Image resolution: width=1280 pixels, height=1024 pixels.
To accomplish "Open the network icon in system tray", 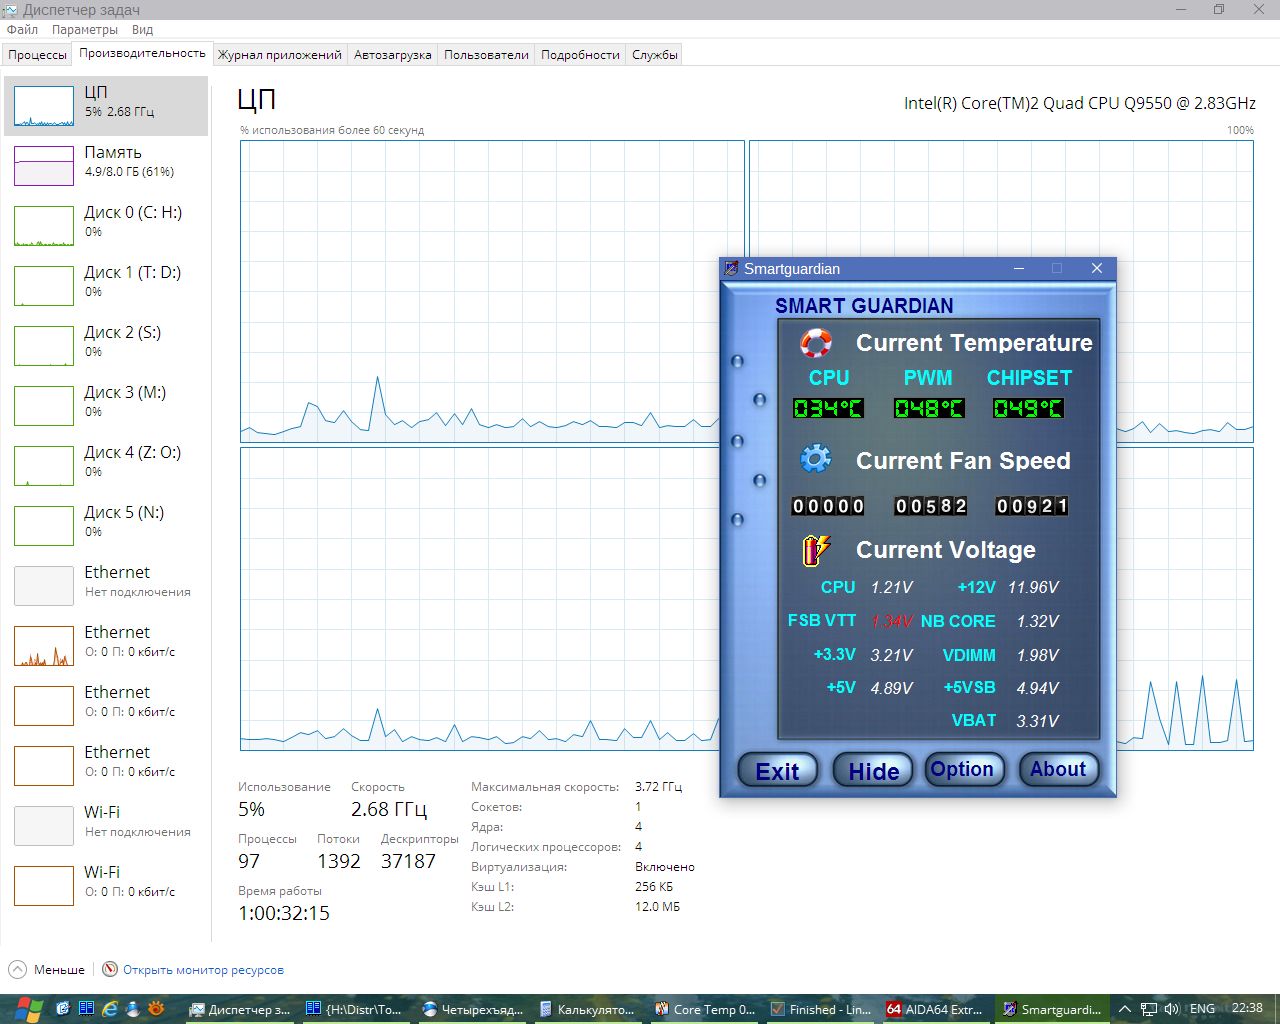I will pyautogui.click(x=1149, y=1009).
